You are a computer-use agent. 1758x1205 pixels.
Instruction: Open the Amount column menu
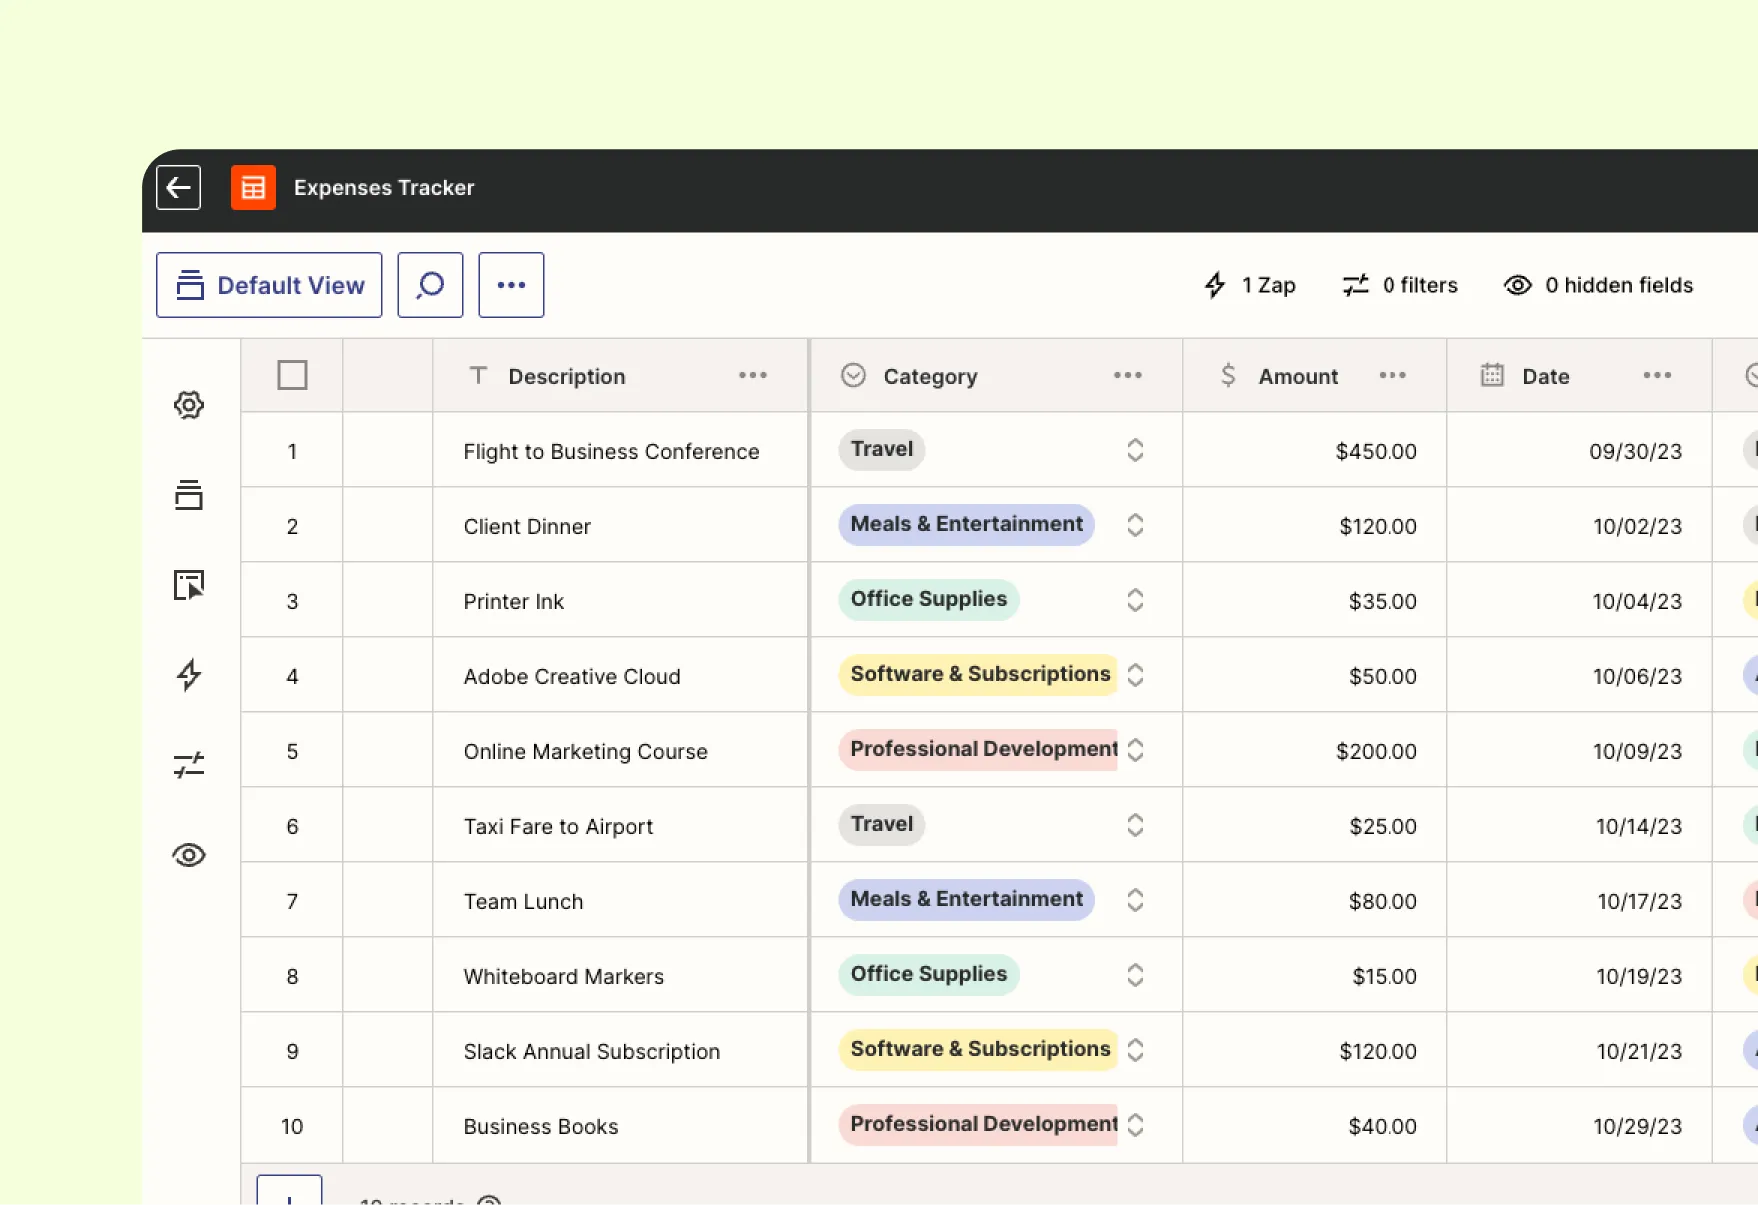coord(1392,375)
